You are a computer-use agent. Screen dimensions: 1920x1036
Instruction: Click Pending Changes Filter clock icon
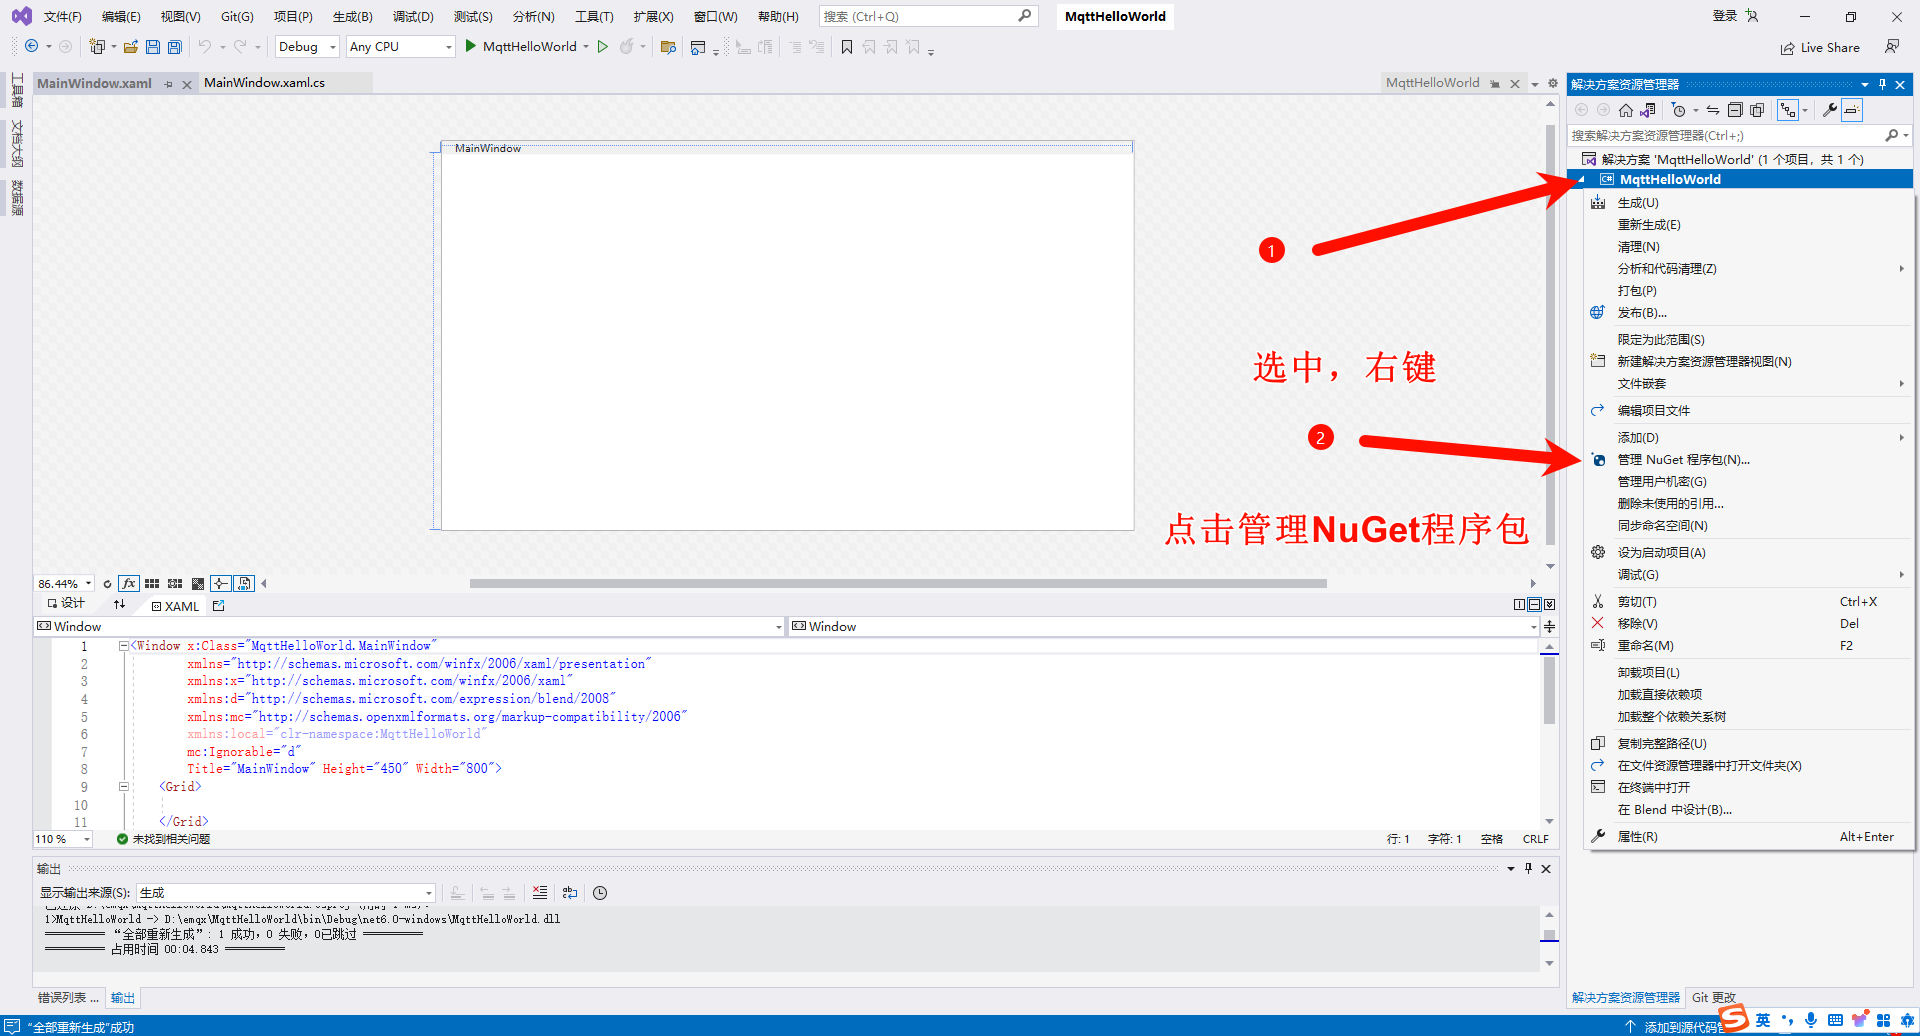click(1679, 110)
